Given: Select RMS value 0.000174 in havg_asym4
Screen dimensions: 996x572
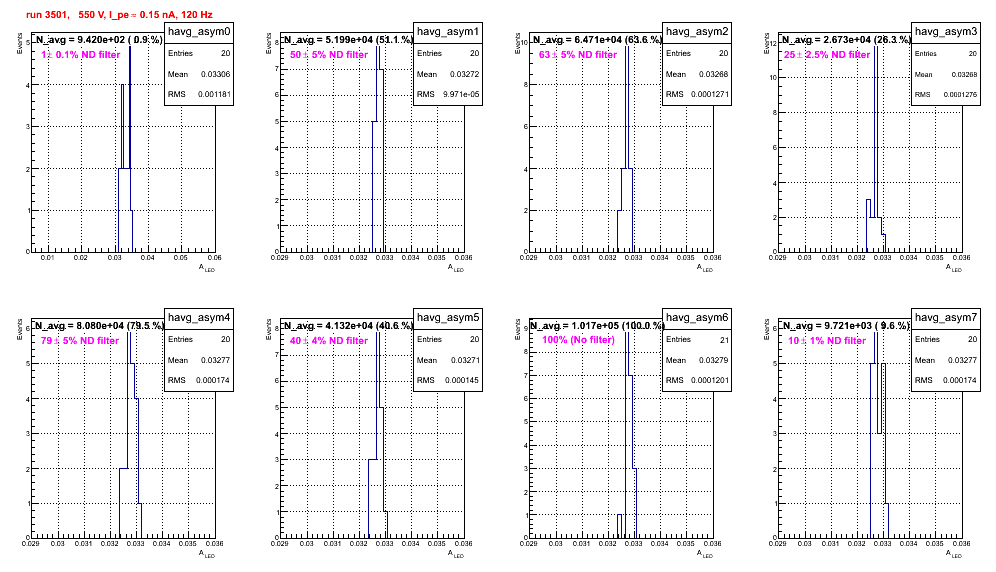Looking at the screenshot, I should 213,380.
